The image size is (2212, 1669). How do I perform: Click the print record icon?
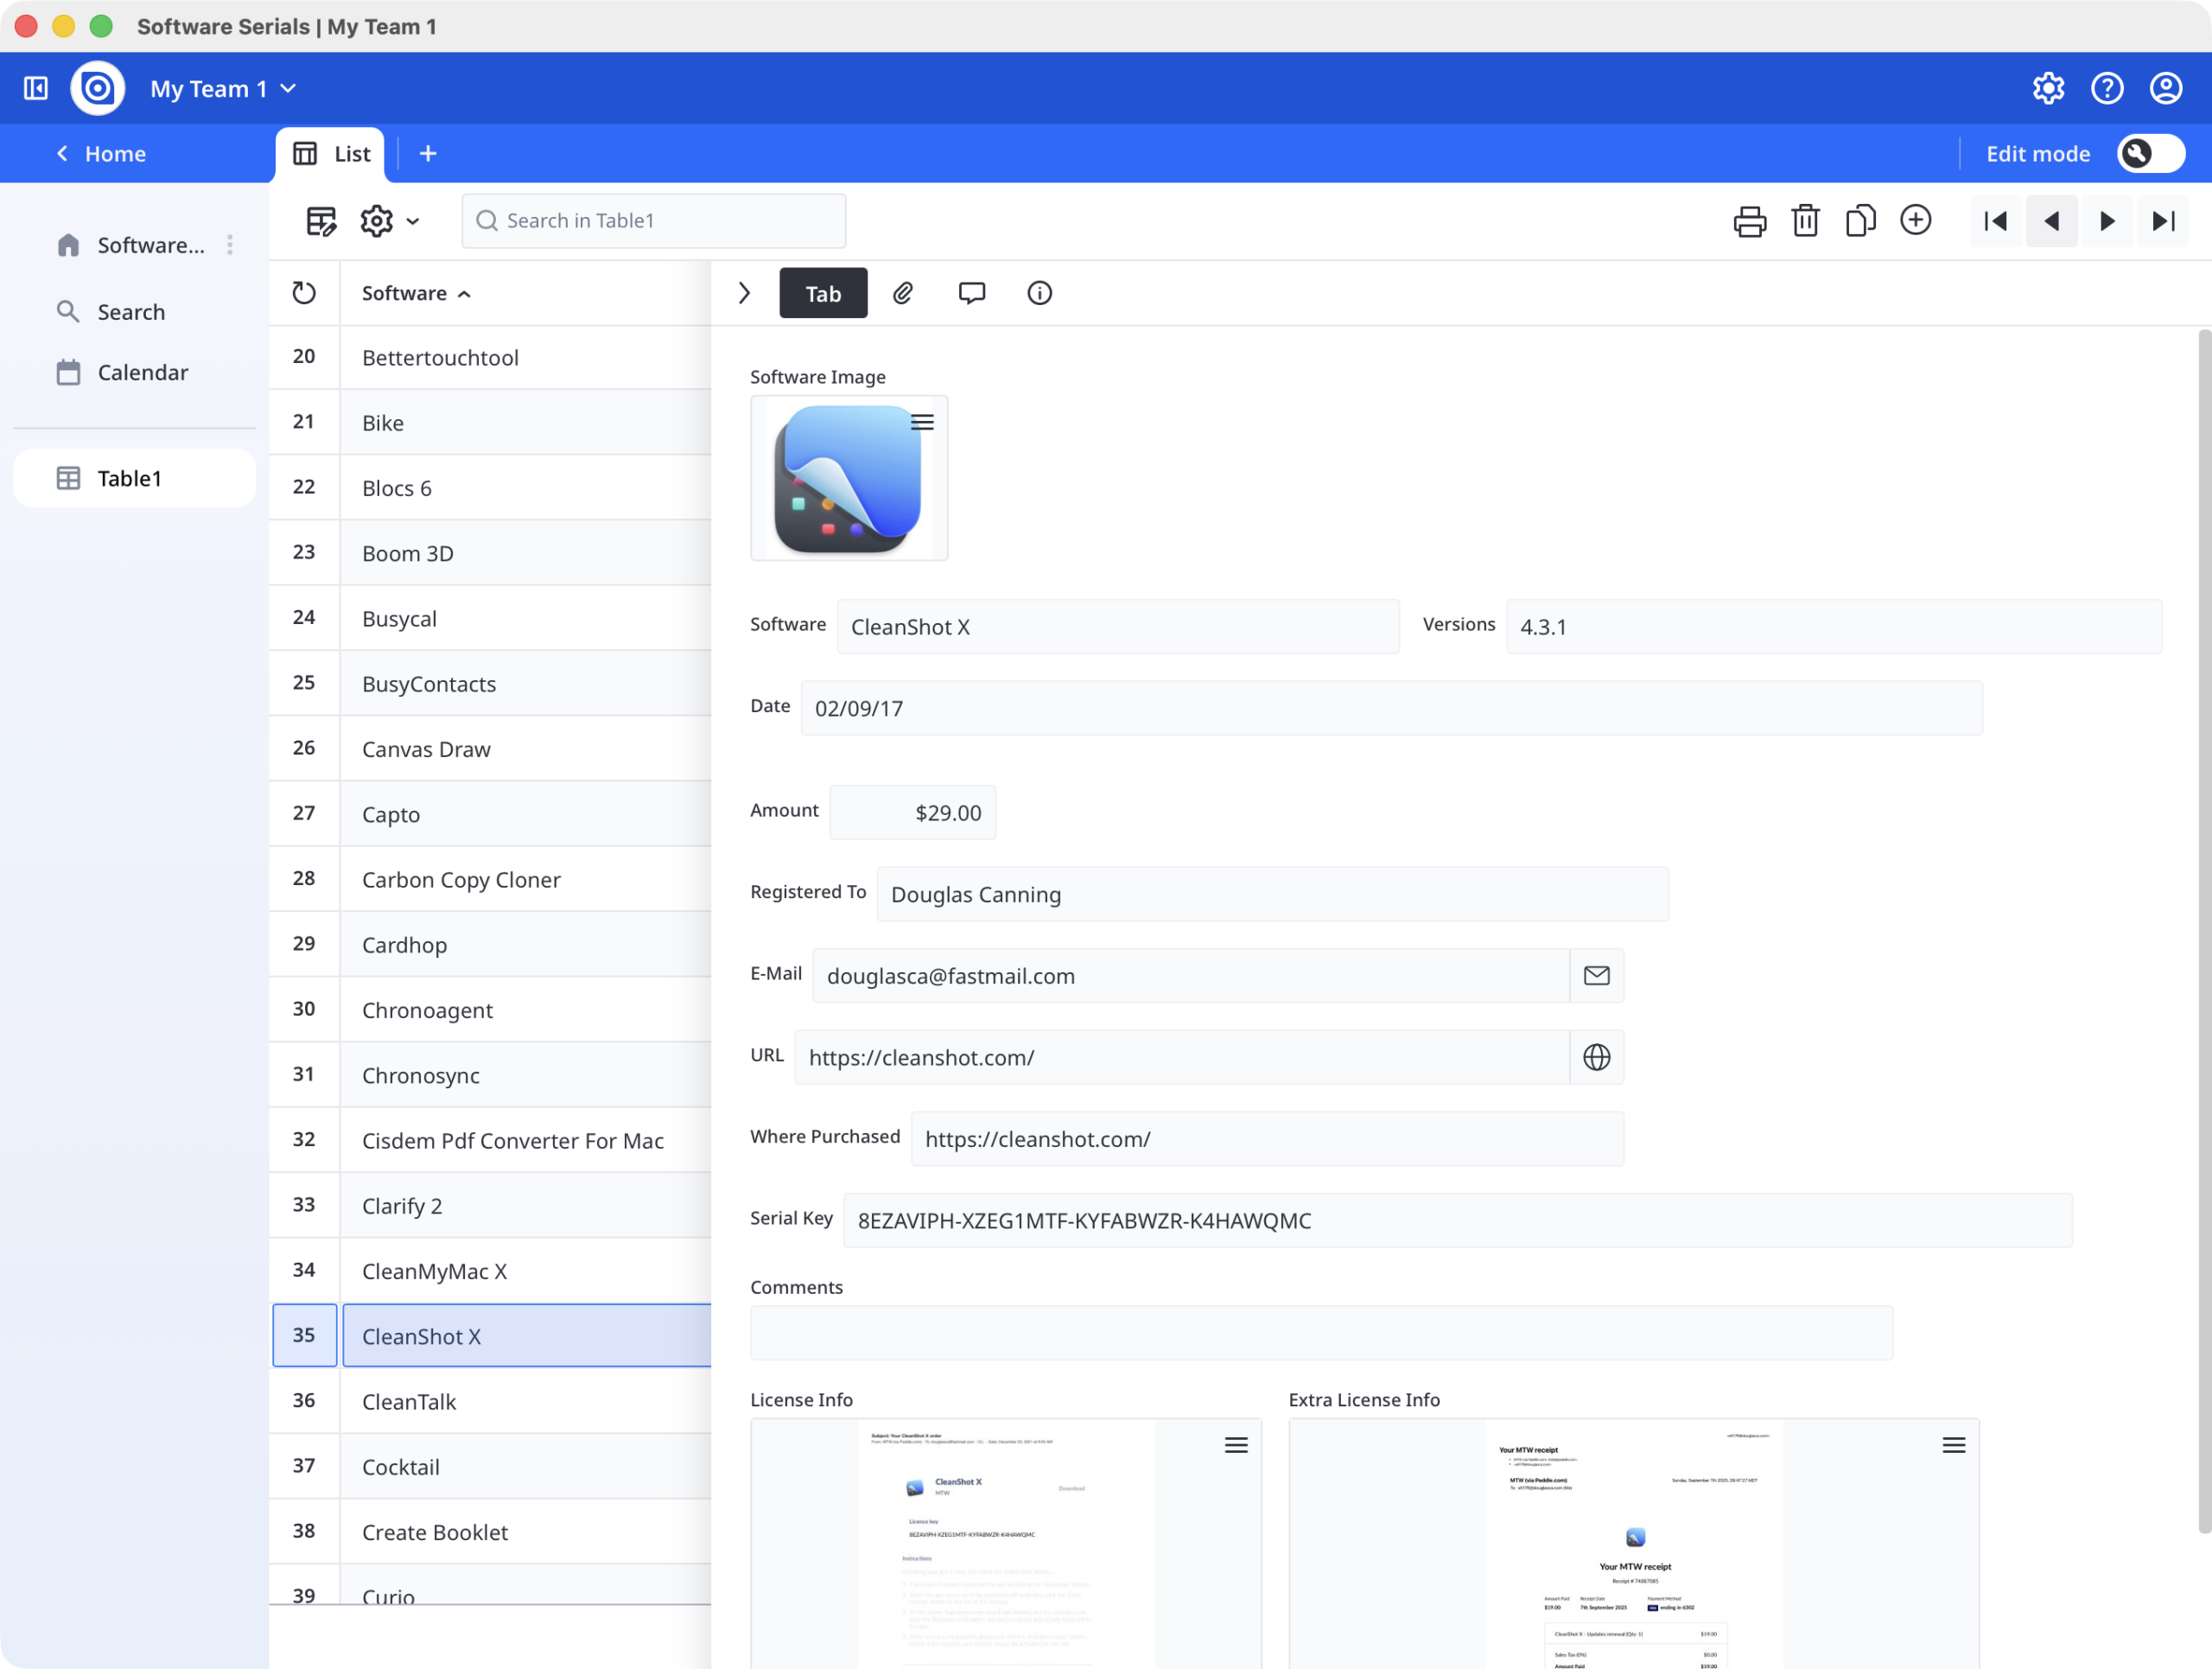tap(1749, 221)
